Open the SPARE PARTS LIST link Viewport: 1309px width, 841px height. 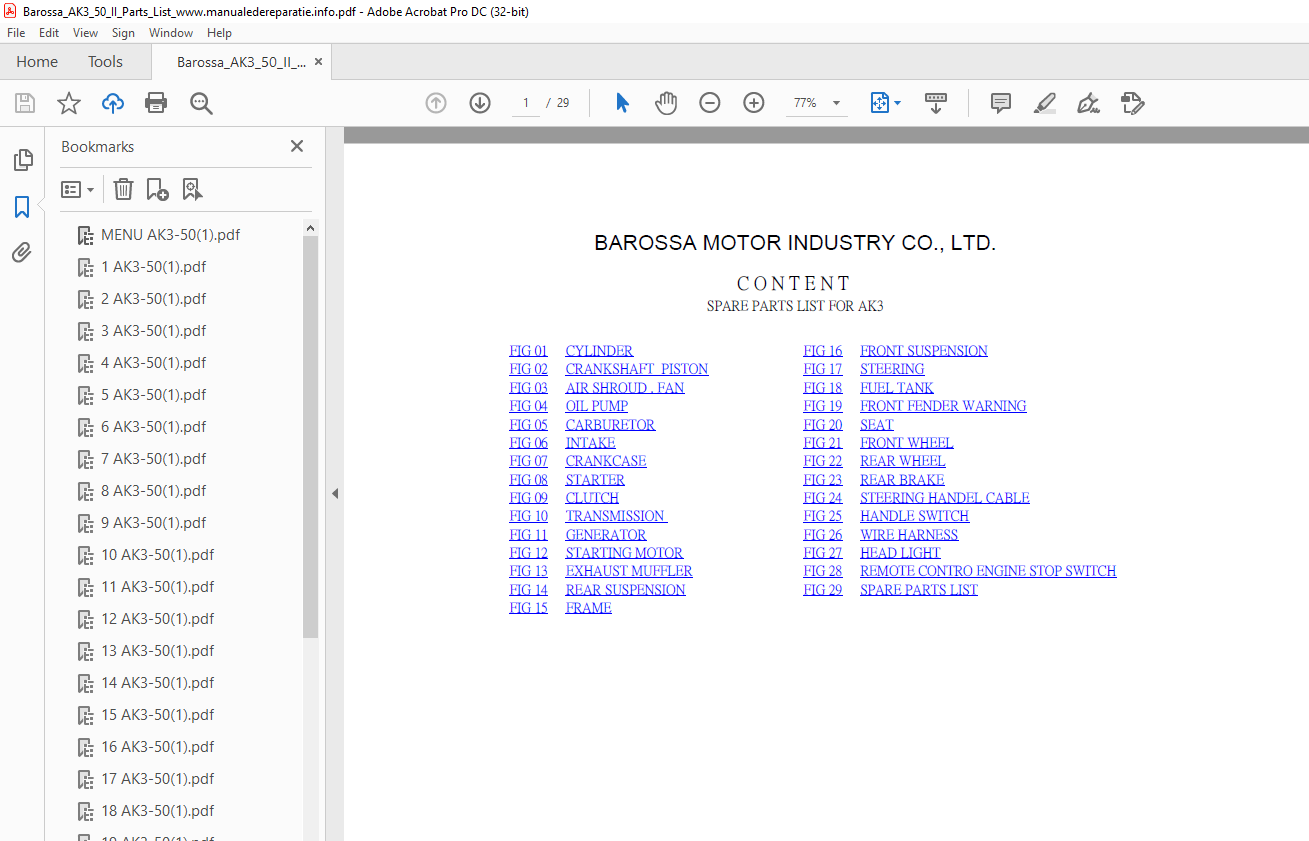coord(919,590)
